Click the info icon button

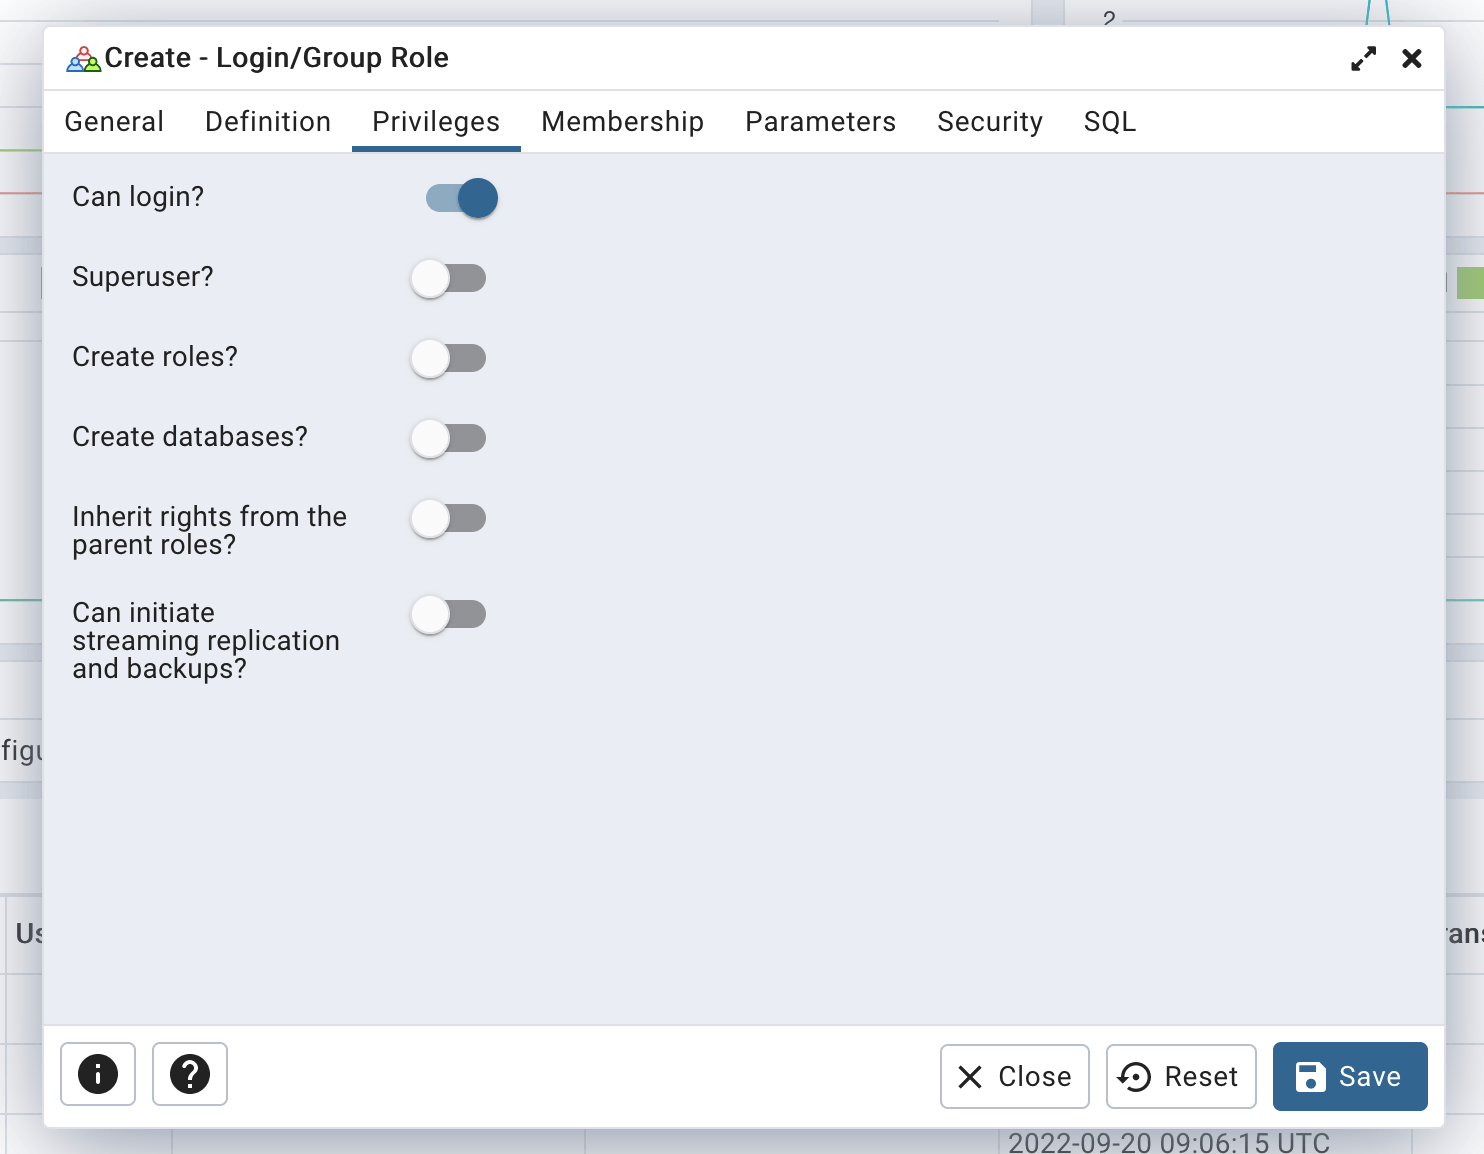(98, 1075)
